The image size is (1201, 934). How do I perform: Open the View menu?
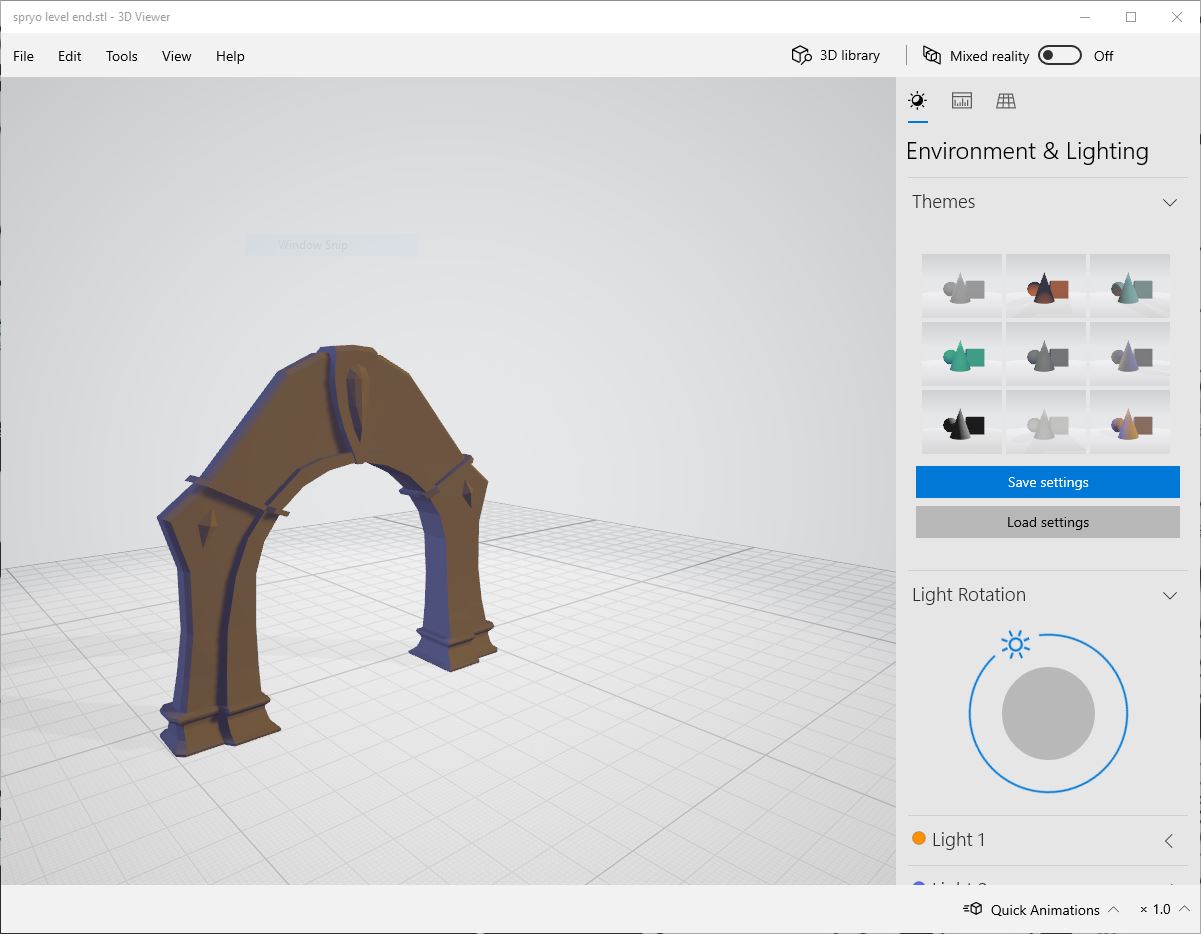coord(177,56)
